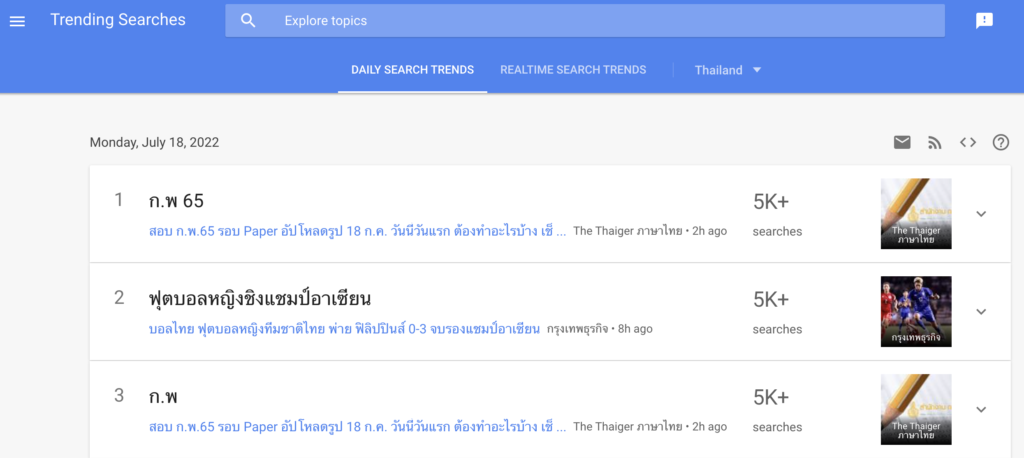Click the date Monday, July 18, 2022
1024x458 pixels.
[154, 142]
